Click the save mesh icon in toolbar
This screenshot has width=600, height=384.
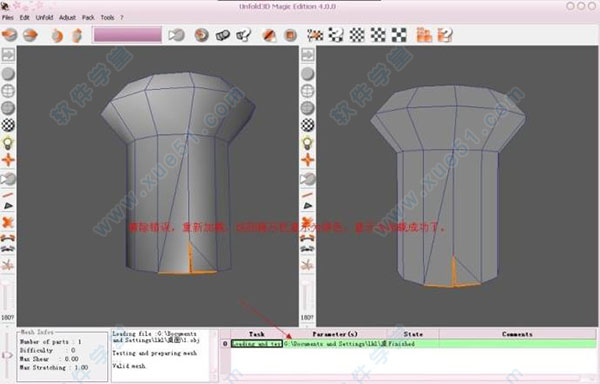click(x=30, y=35)
